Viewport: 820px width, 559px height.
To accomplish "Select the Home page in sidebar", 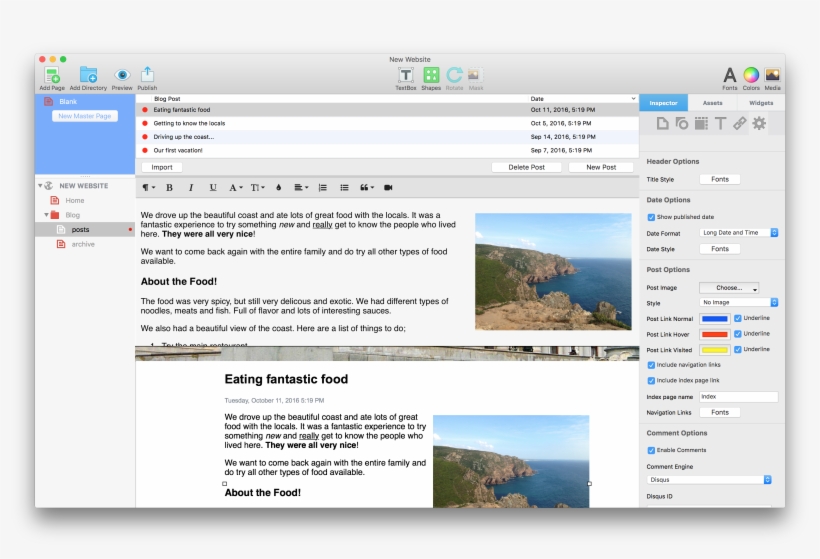I will coord(85,200).
